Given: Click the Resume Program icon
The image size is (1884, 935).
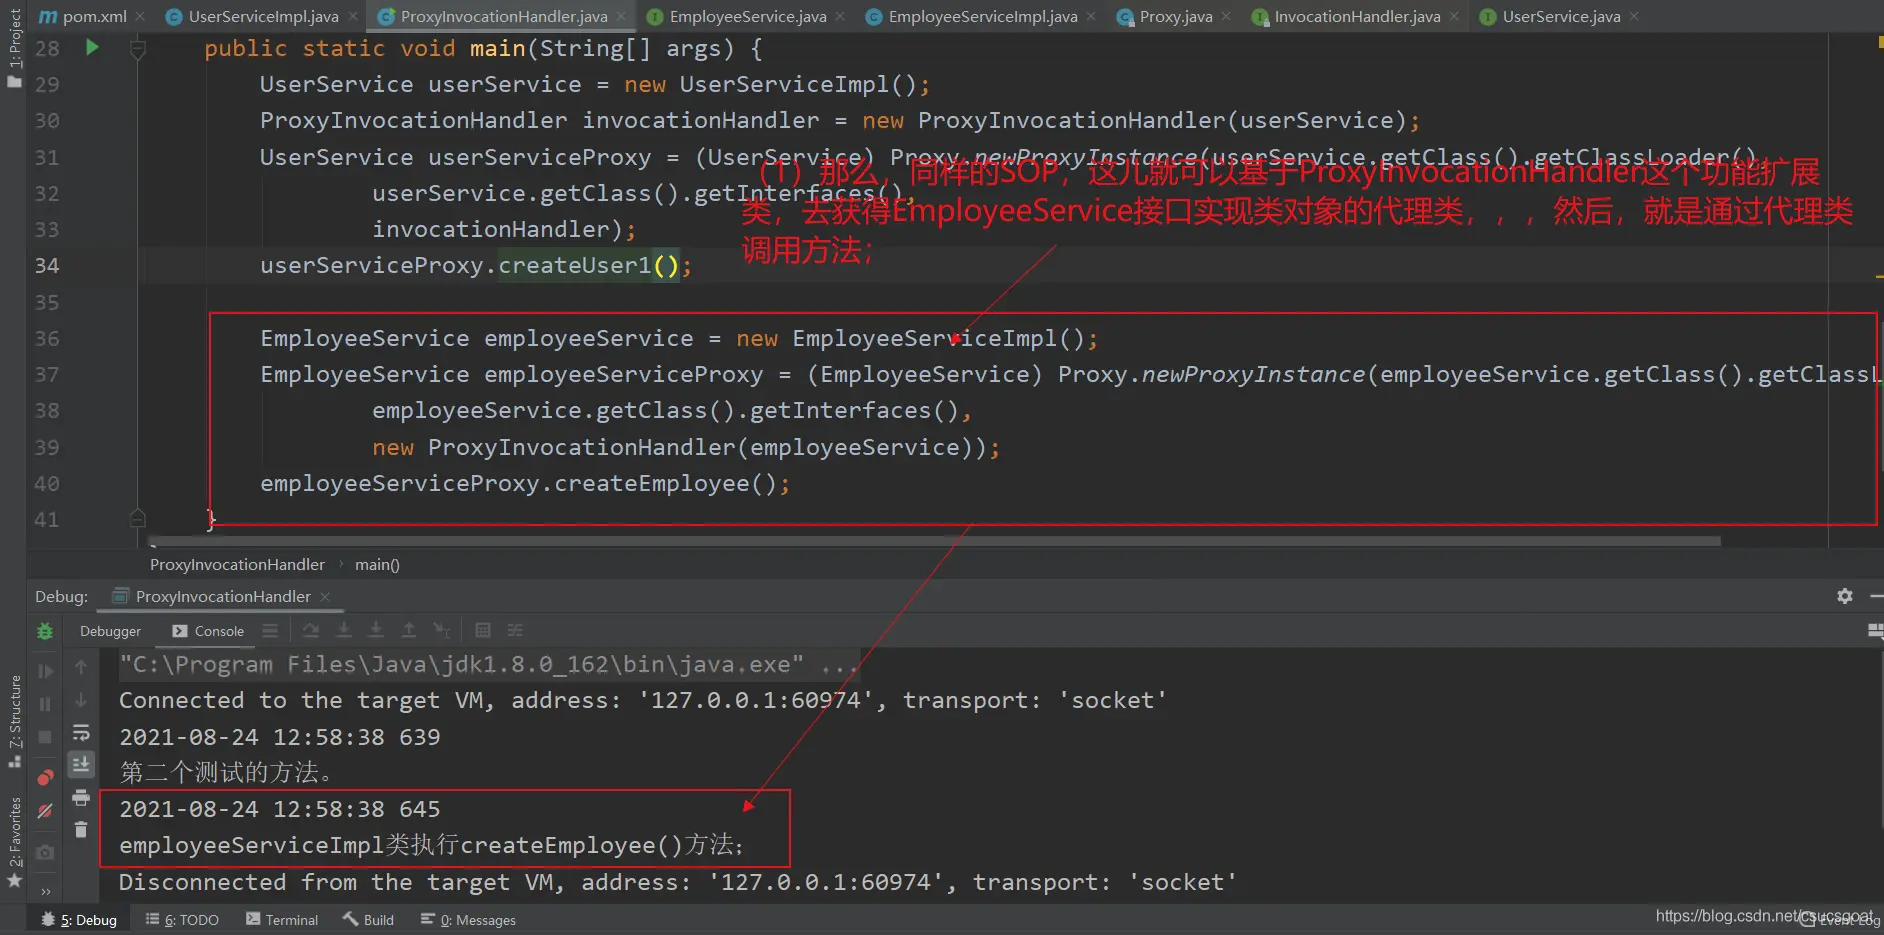Looking at the screenshot, I should [45, 670].
